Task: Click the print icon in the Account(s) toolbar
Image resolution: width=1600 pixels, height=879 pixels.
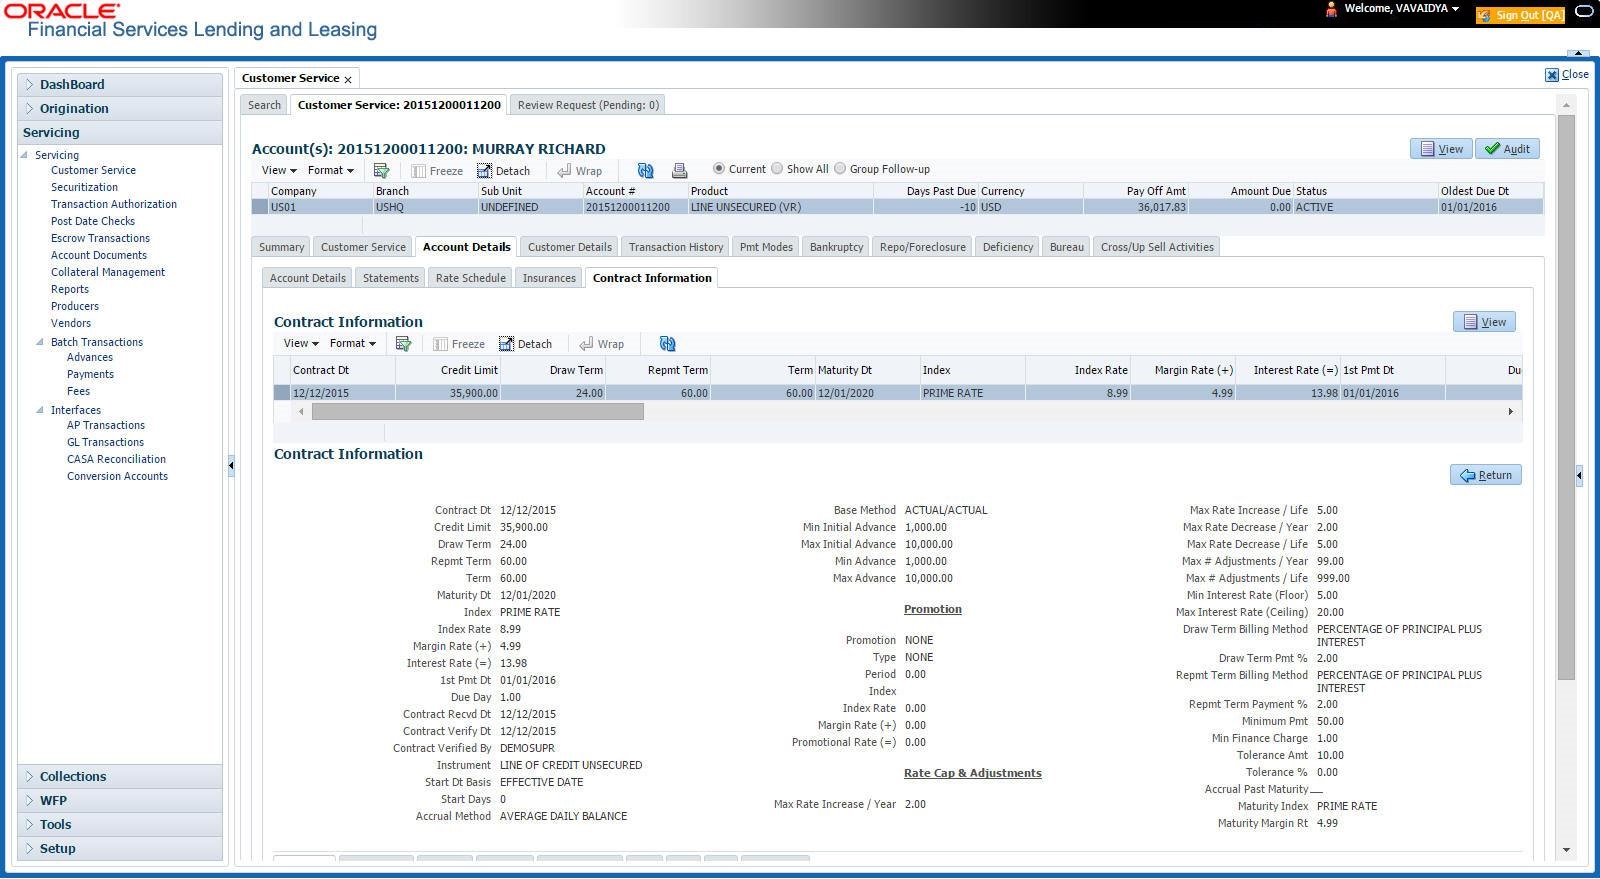Action: 679,171
